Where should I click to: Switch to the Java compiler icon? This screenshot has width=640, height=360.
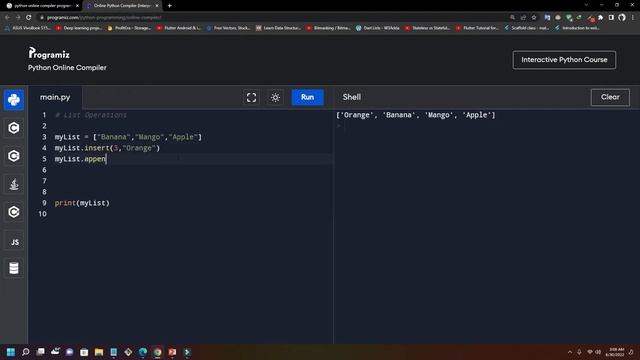pos(14,184)
